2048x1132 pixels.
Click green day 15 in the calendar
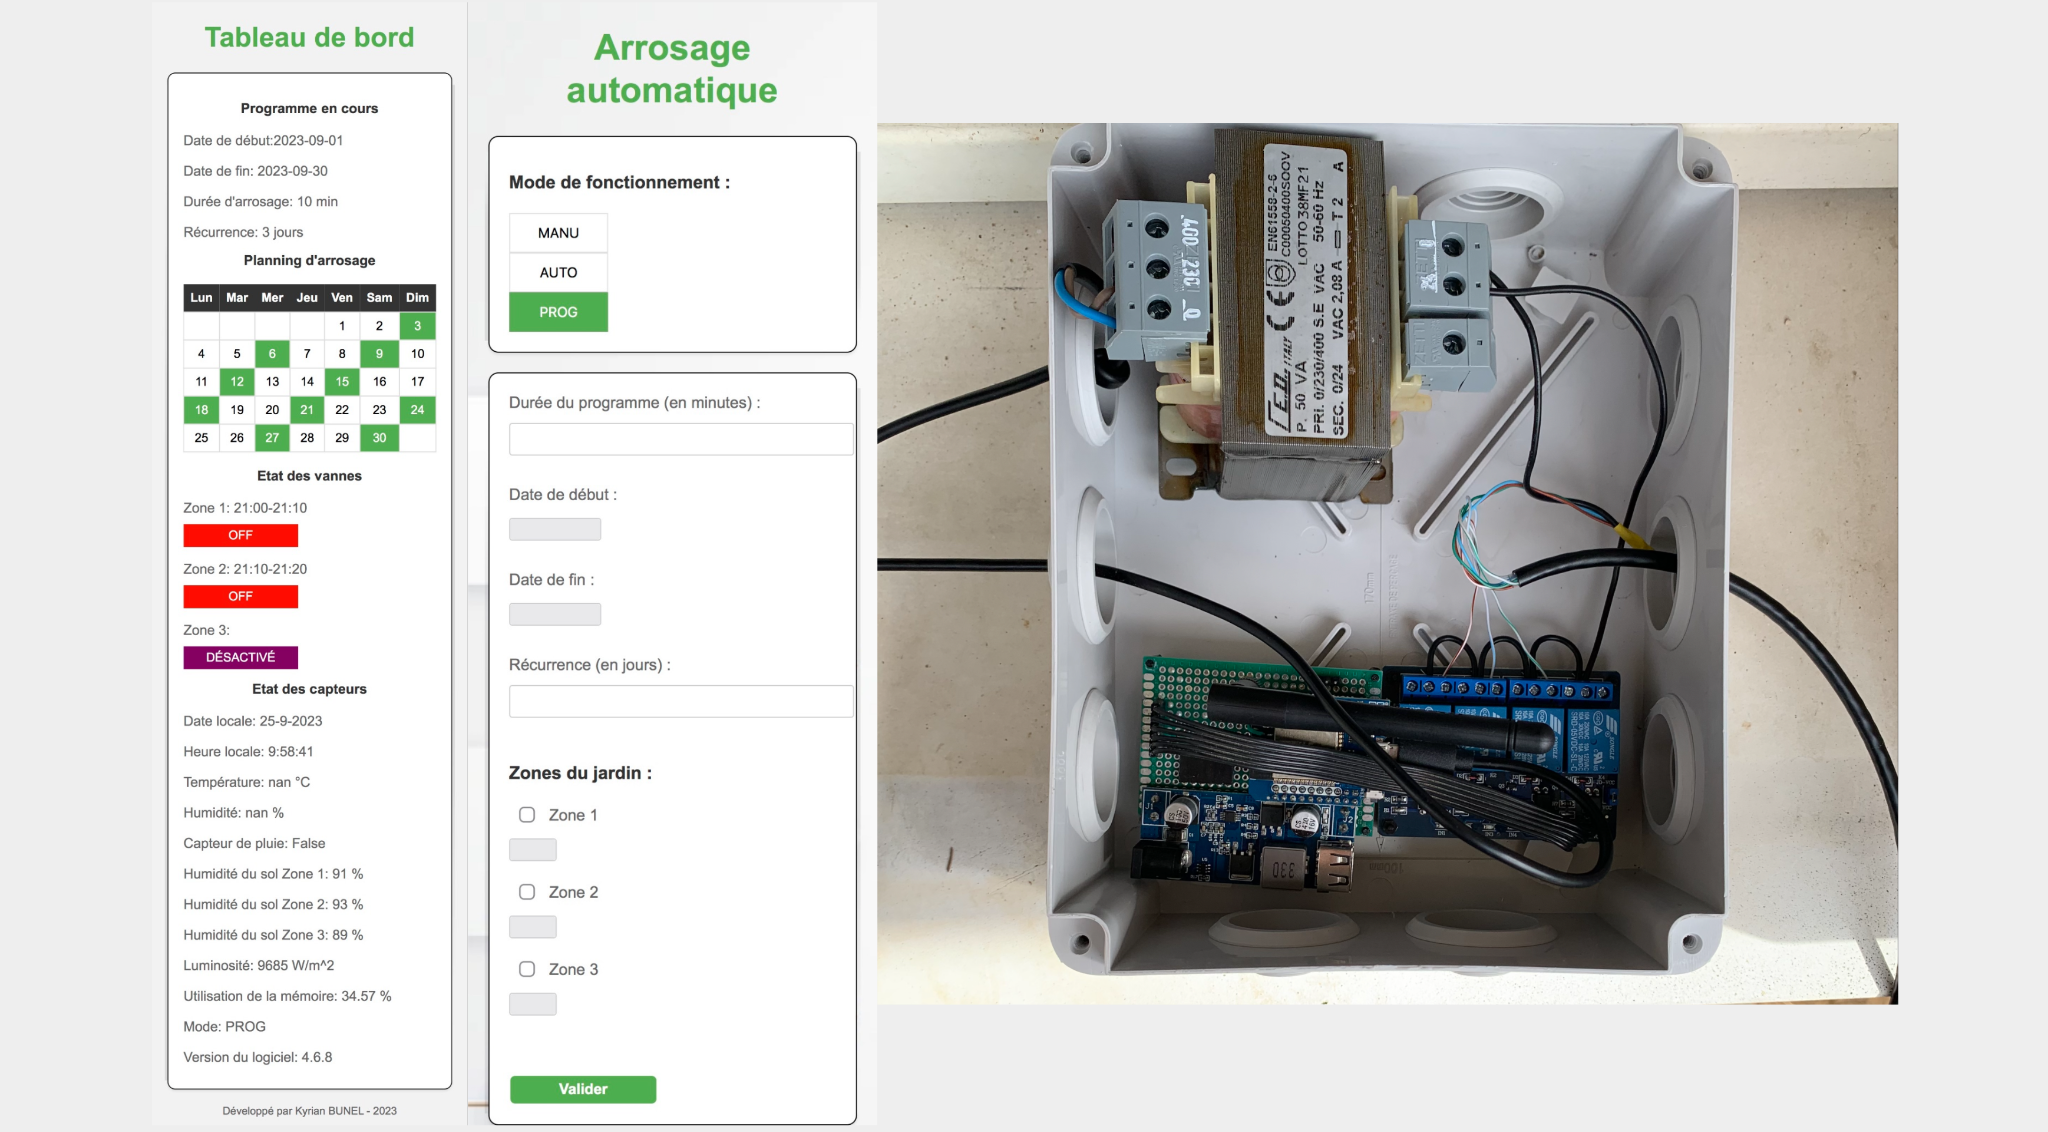[x=342, y=382]
